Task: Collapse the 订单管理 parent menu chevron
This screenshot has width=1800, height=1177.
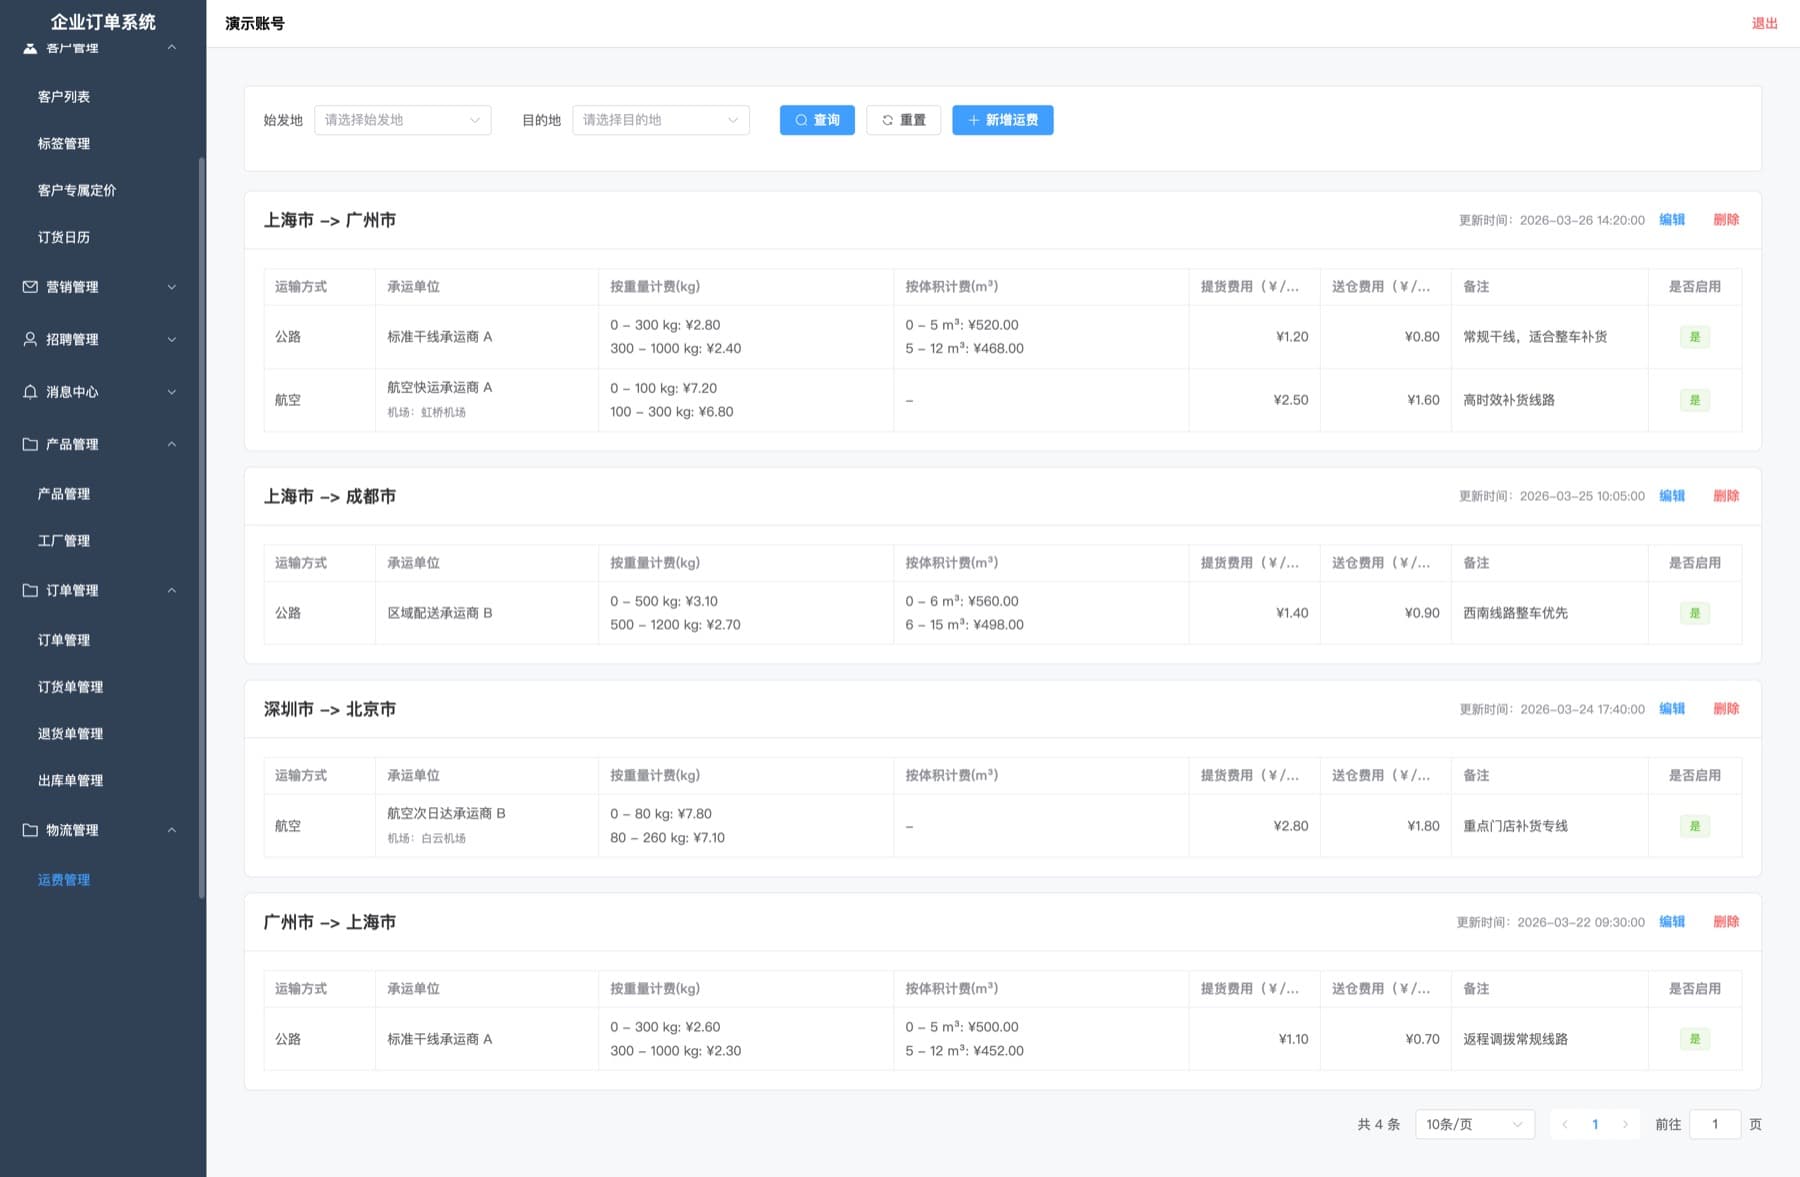Action: pyautogui.click(x=172, y=590)
